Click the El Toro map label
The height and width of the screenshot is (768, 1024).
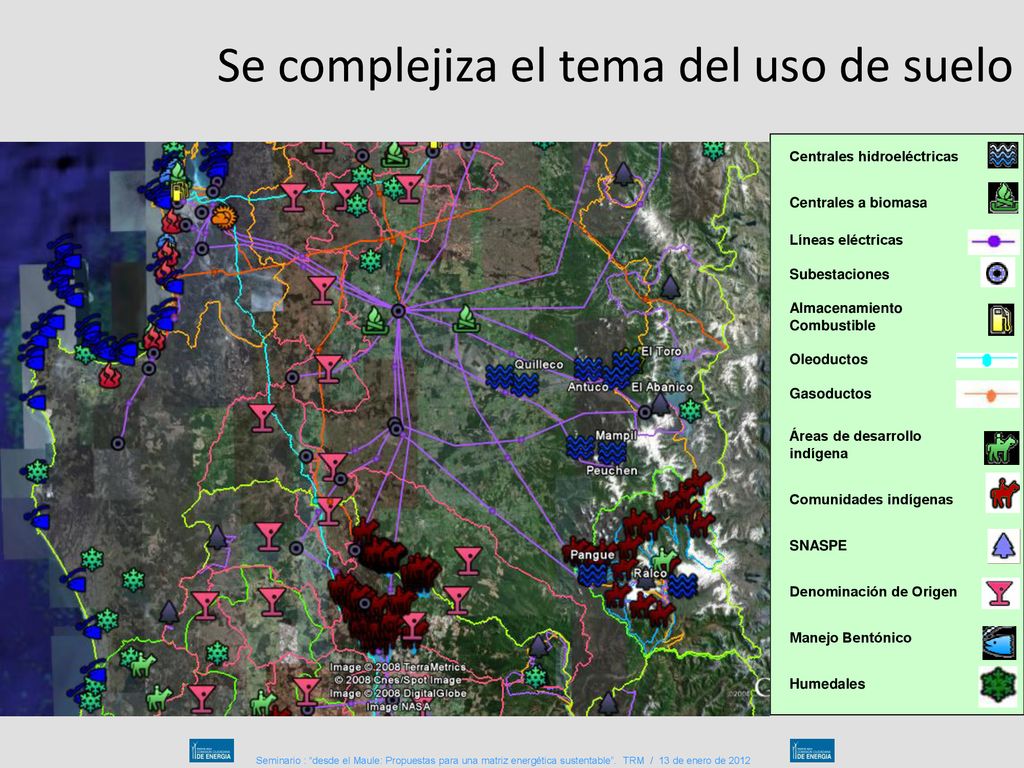tap(661, 351)
